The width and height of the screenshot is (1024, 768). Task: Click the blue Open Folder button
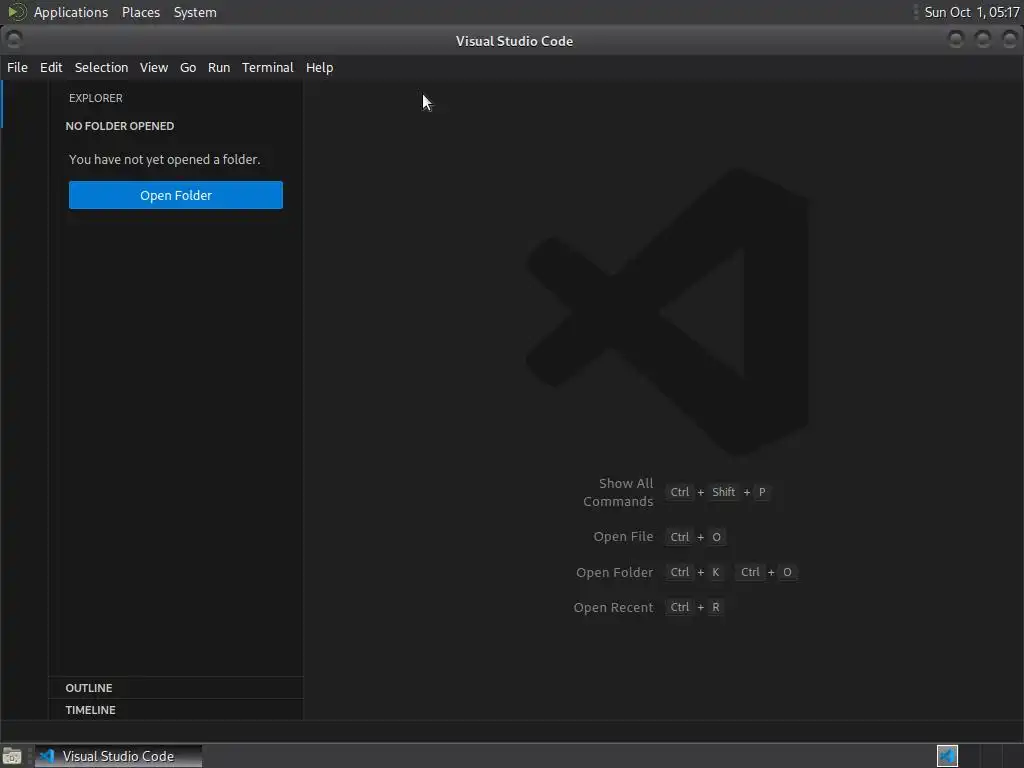point(176,195)
